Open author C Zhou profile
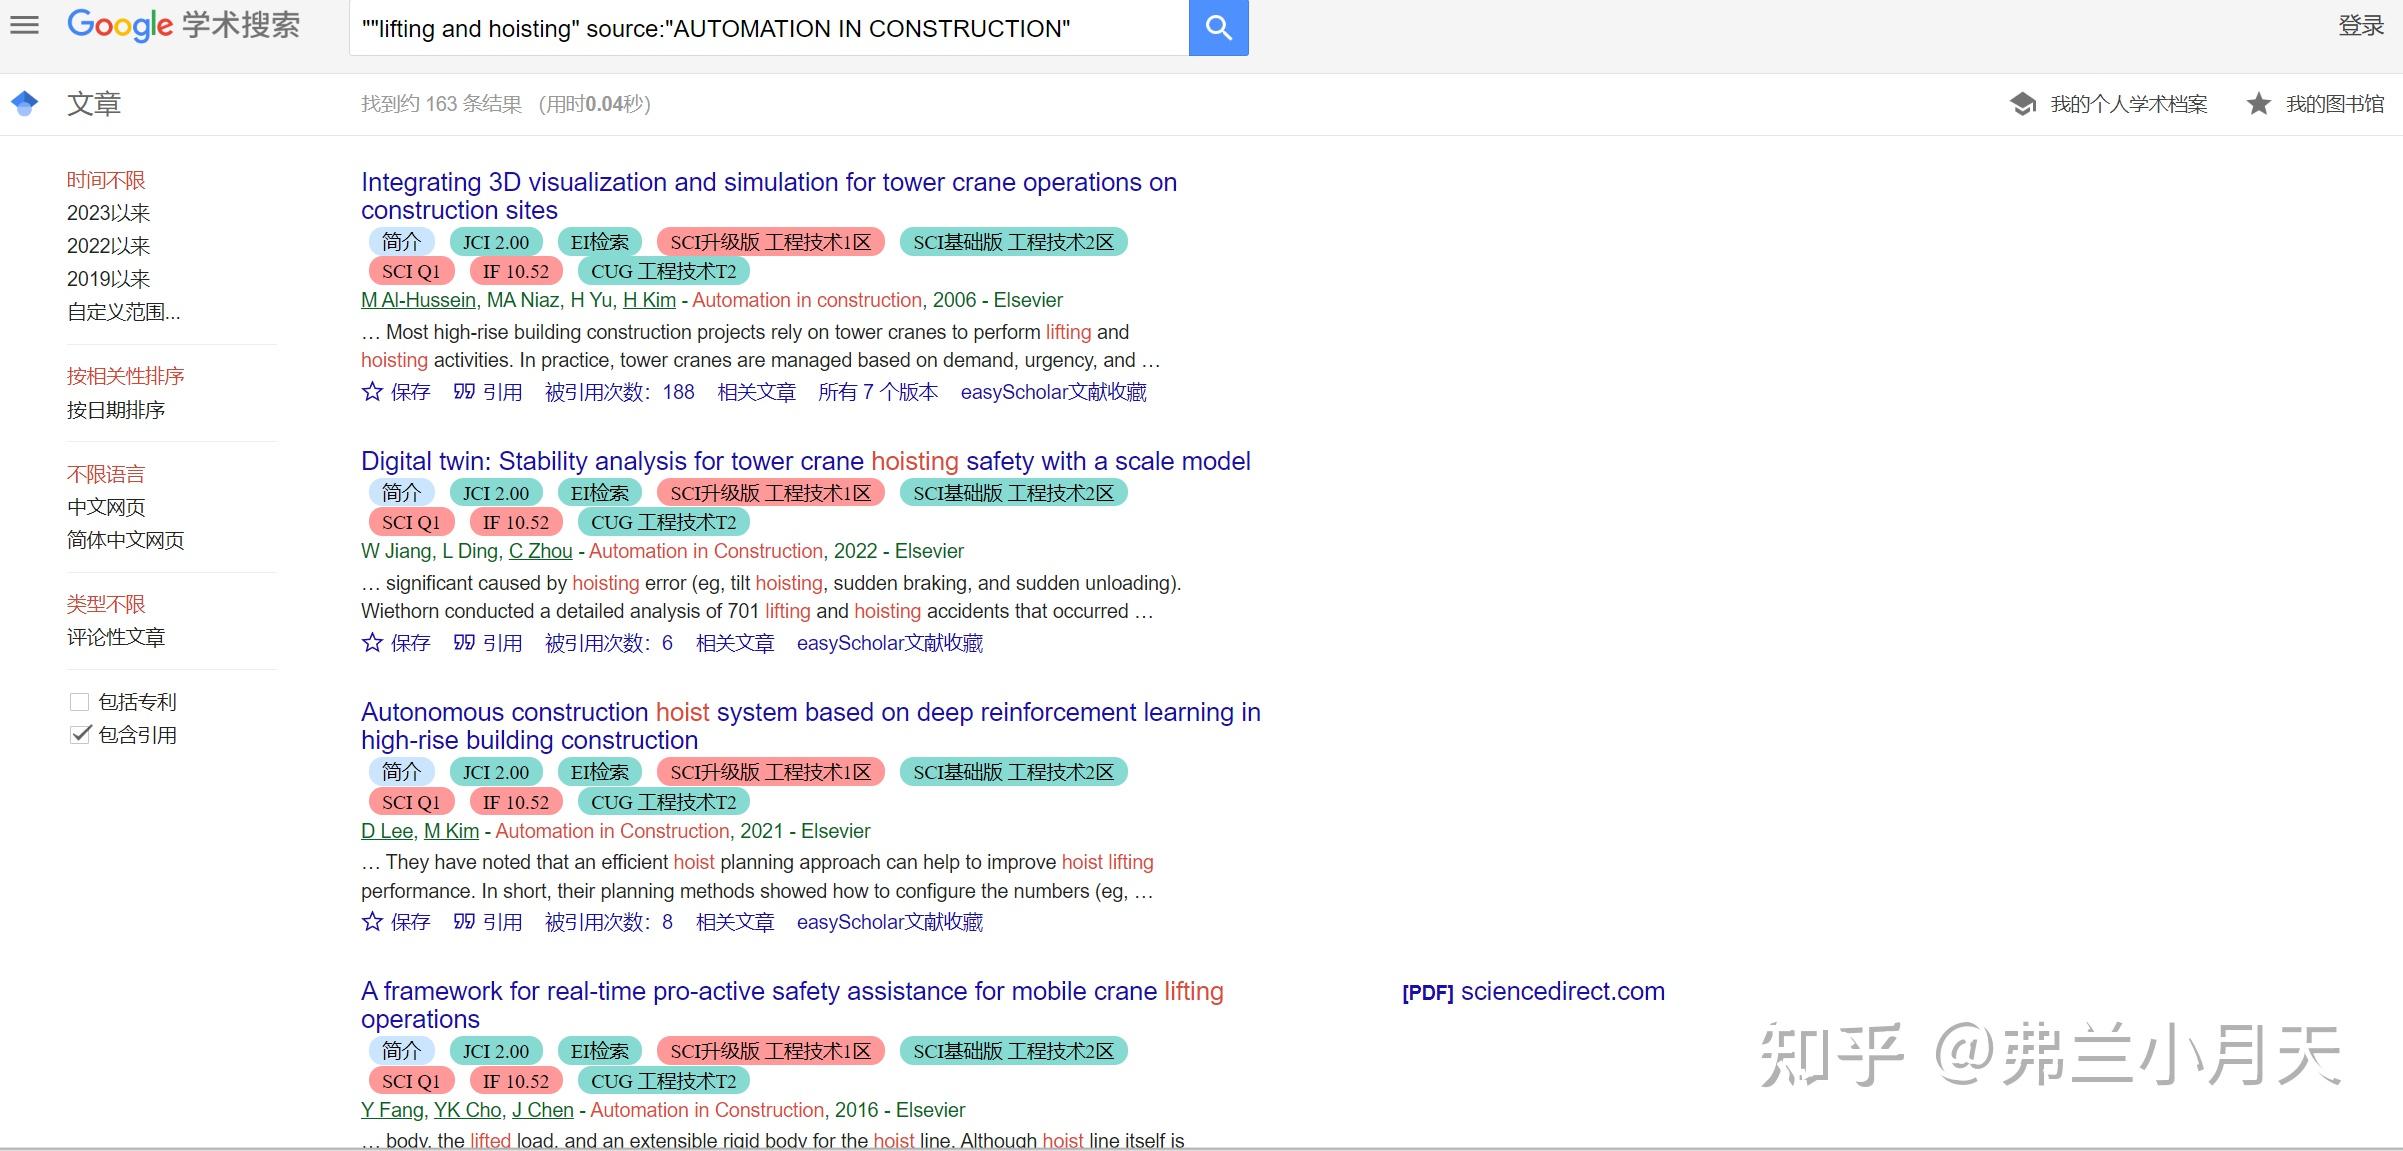The height and width of the screenshot is (1151, 2403). click(x=540, y=551)
